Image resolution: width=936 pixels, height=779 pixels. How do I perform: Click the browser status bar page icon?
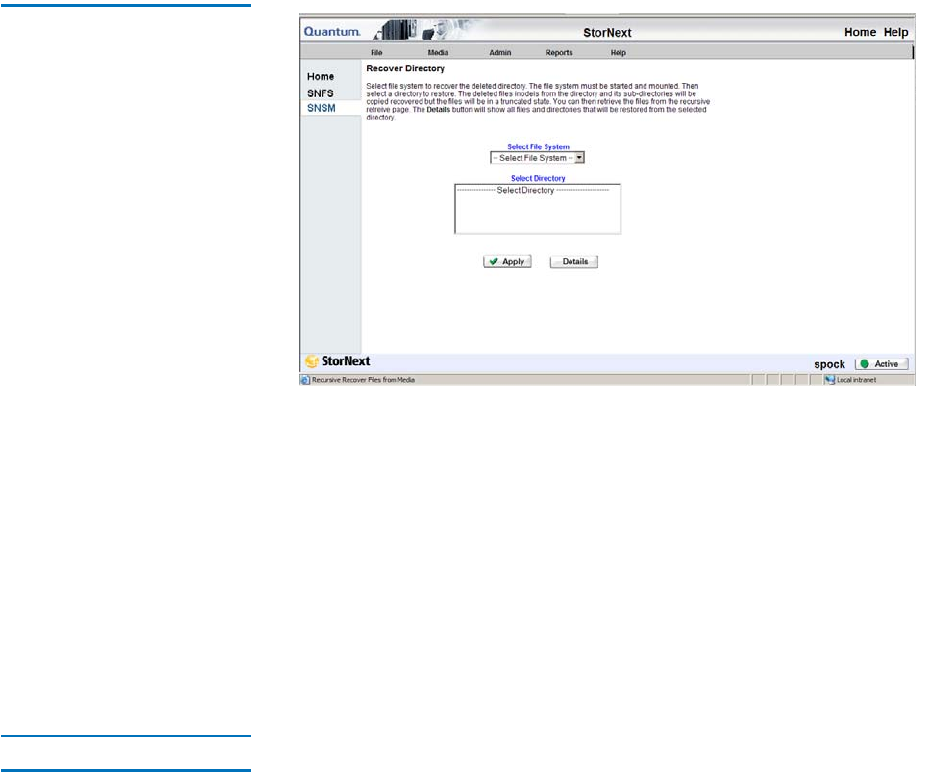pyautogui.click(x=305, y=380)
